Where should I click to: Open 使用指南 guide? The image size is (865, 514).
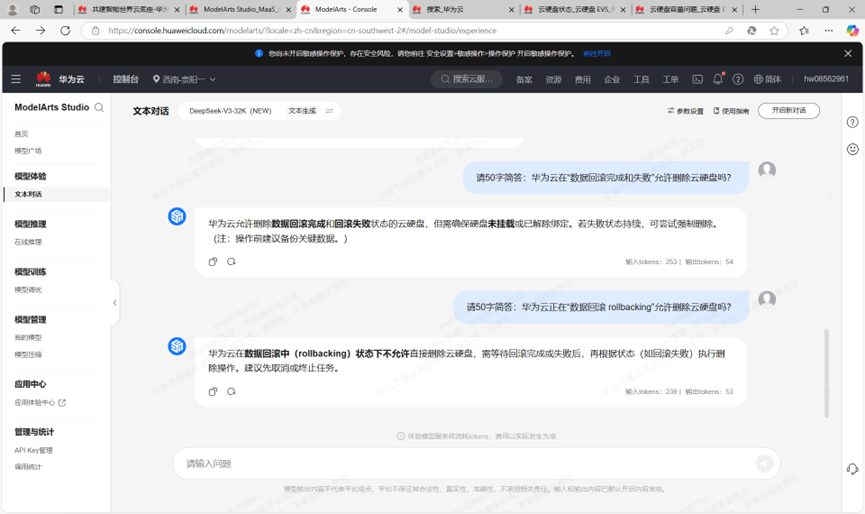coord(731,111)
